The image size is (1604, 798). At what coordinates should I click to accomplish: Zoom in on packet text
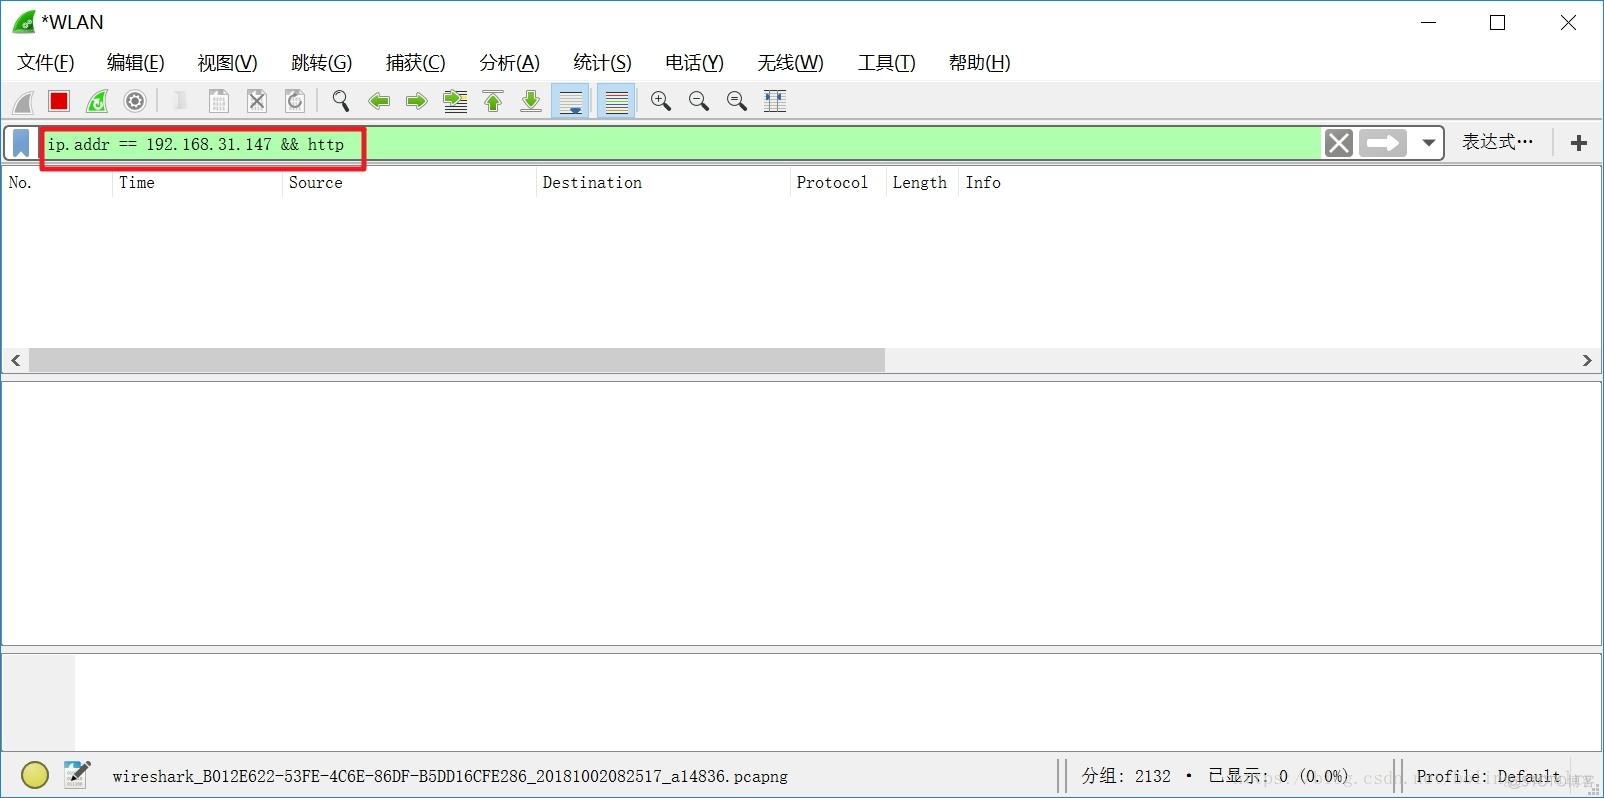pos(660,101)
